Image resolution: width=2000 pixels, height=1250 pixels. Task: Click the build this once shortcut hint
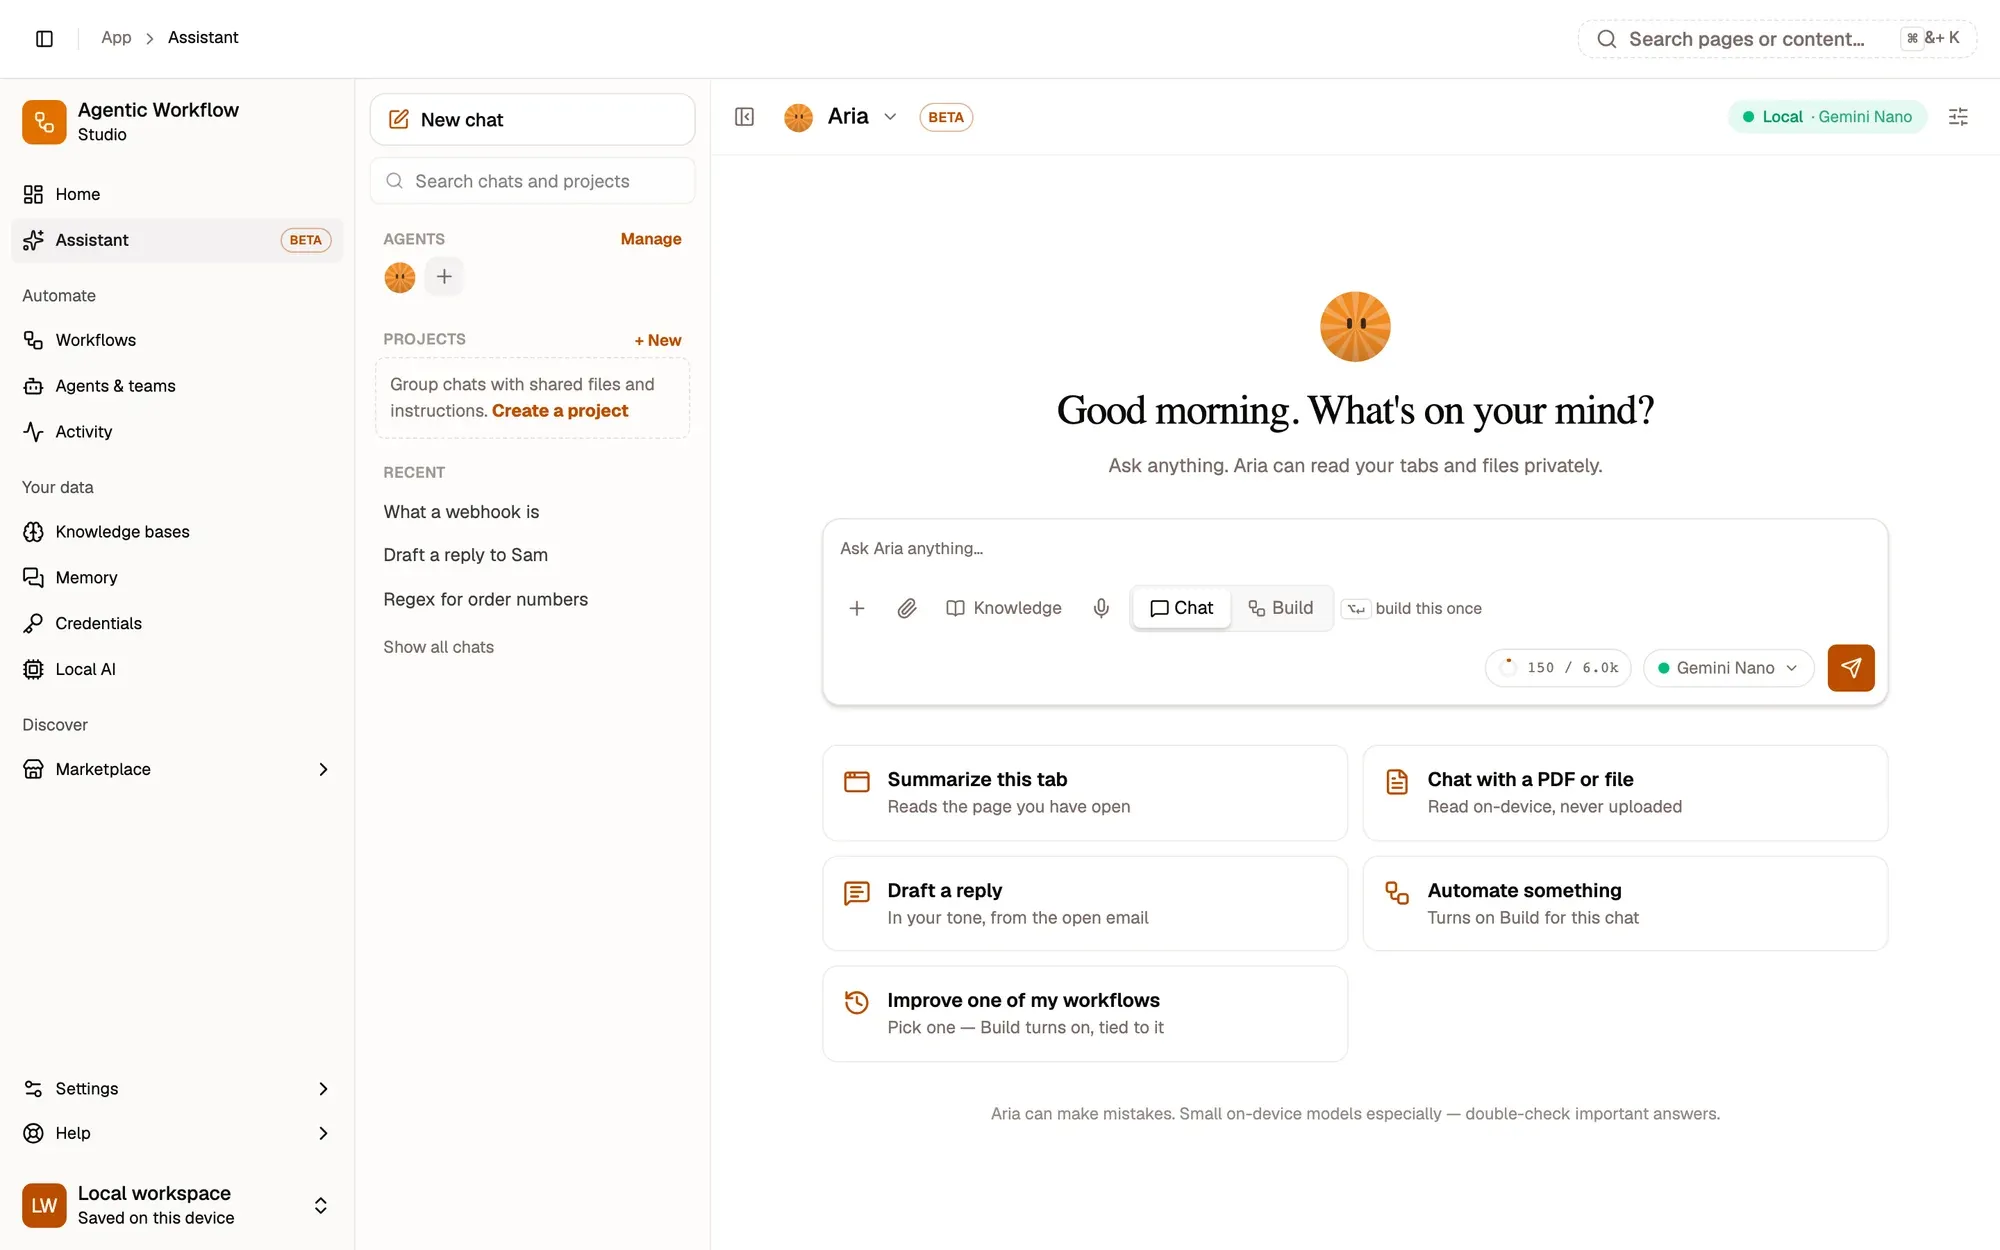pyautogui.click(x=1412, y=609)
